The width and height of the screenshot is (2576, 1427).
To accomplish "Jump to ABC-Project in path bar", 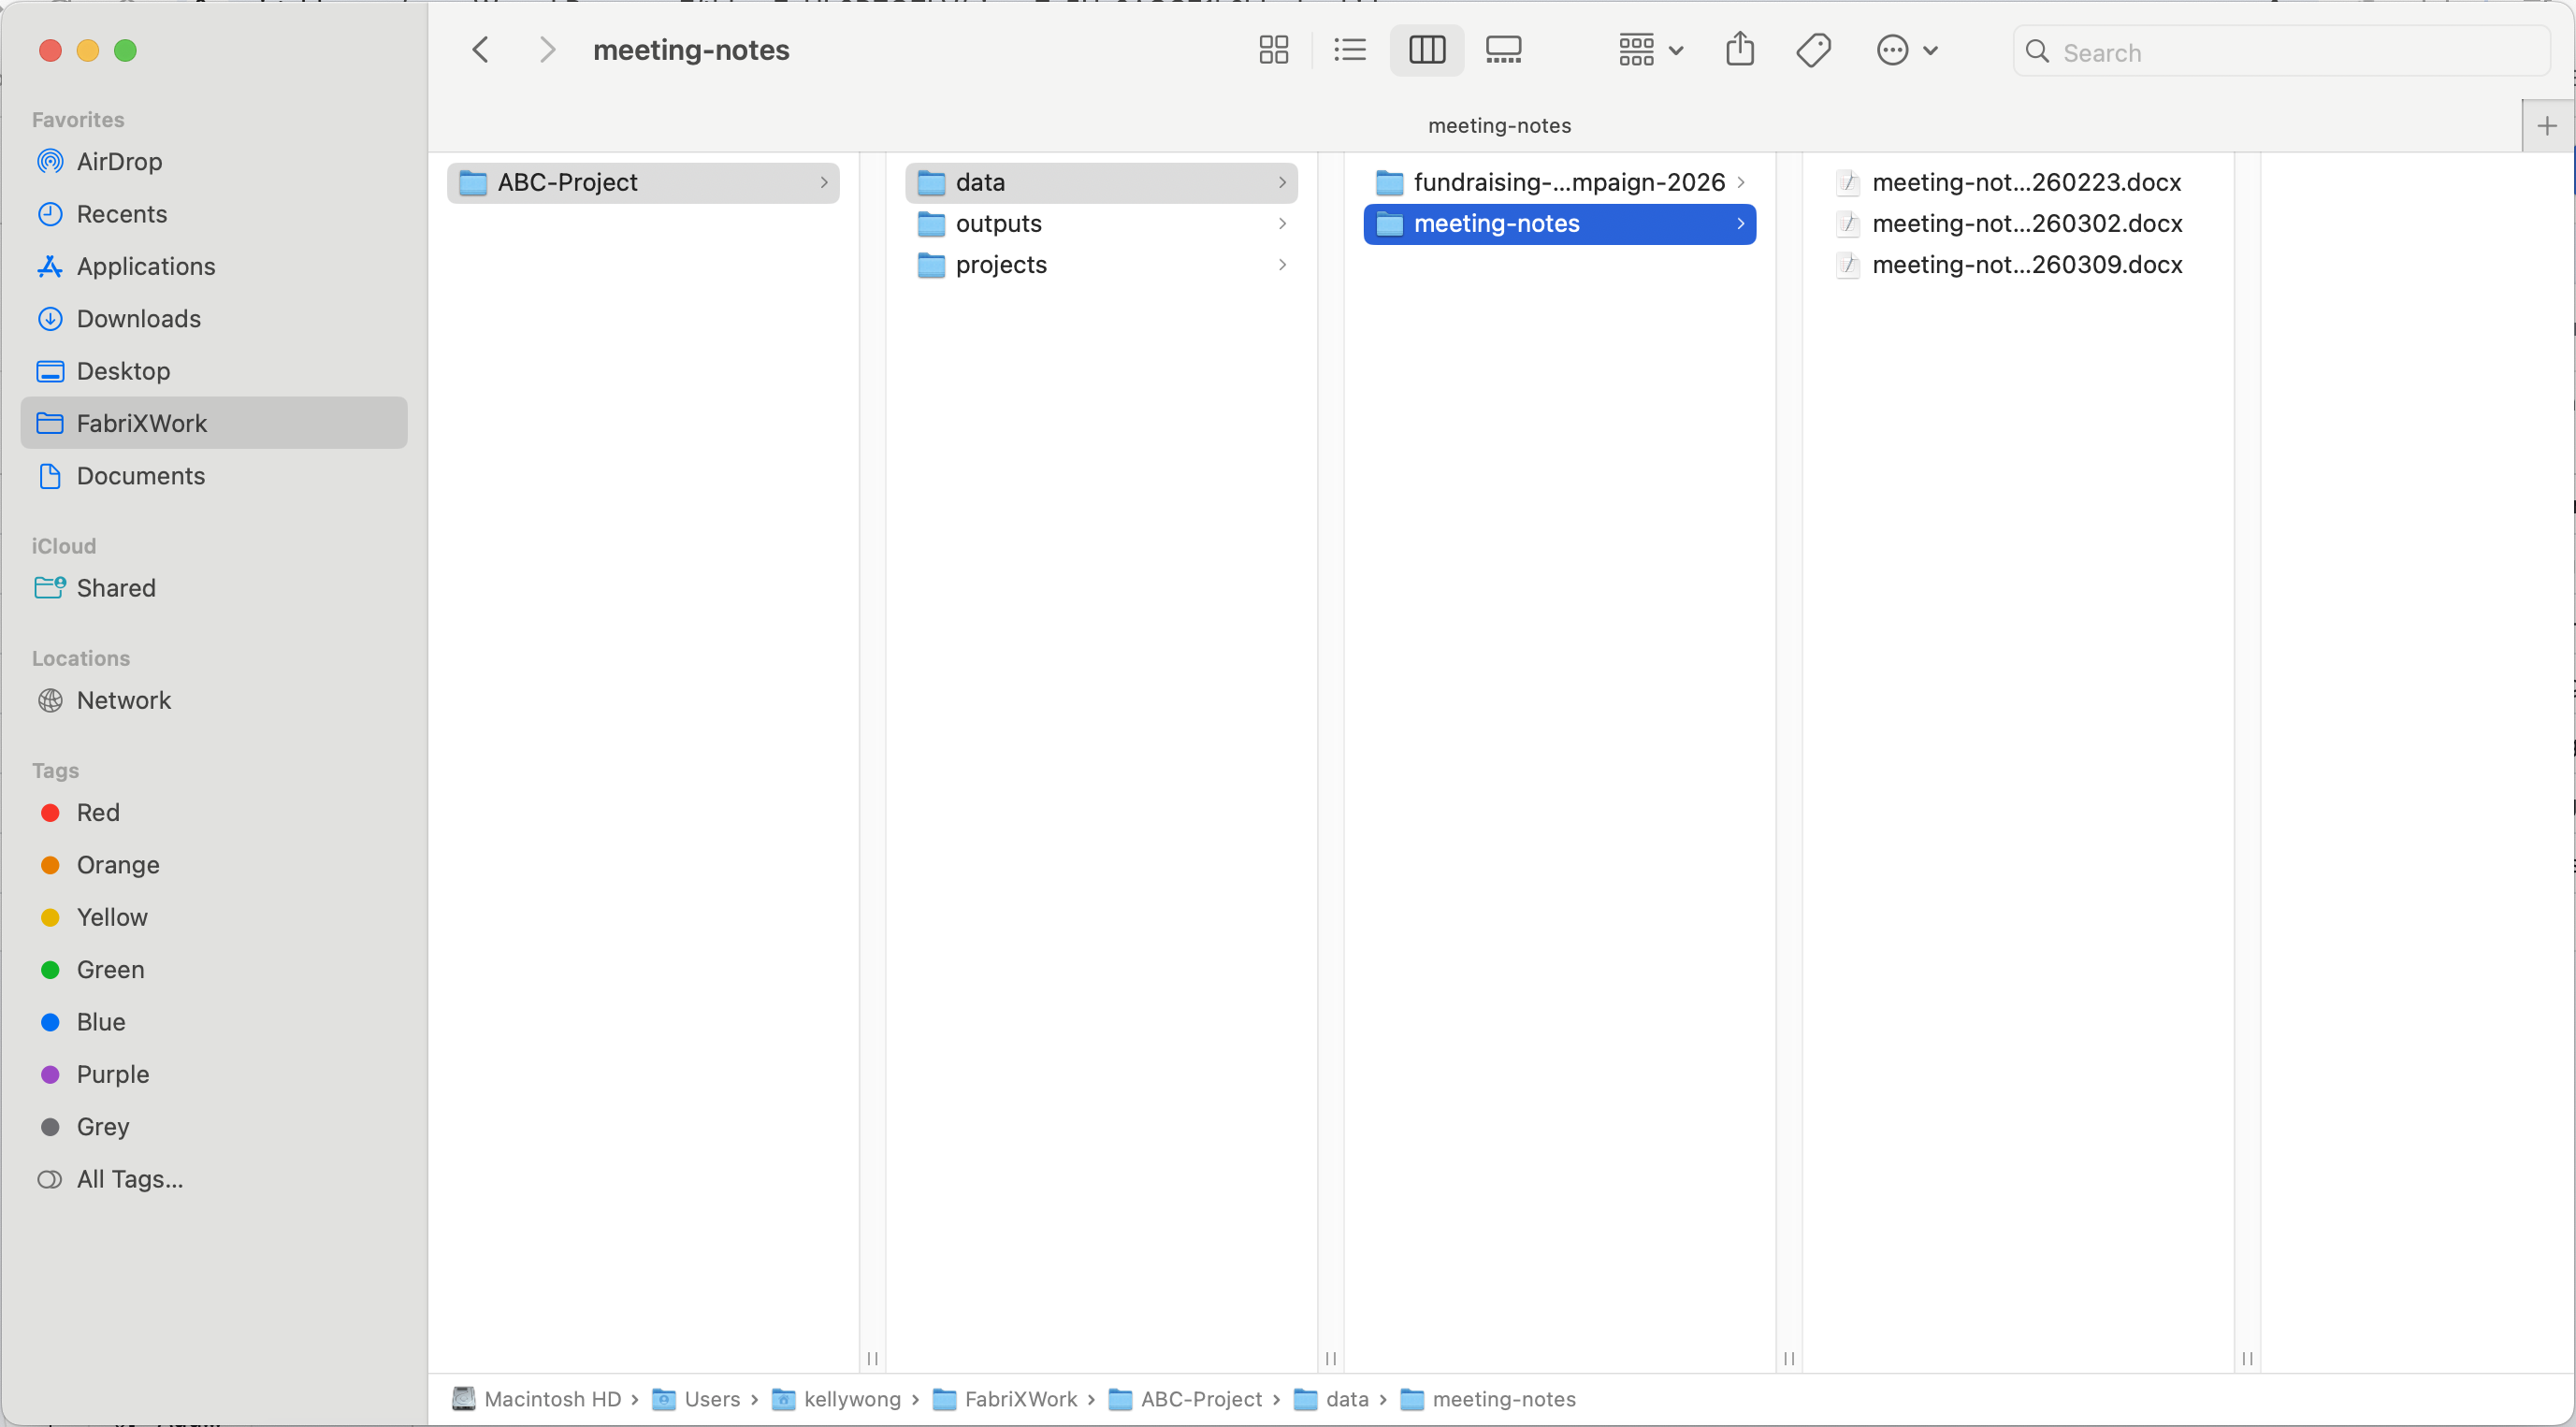I will (x=1200, y=1399).
